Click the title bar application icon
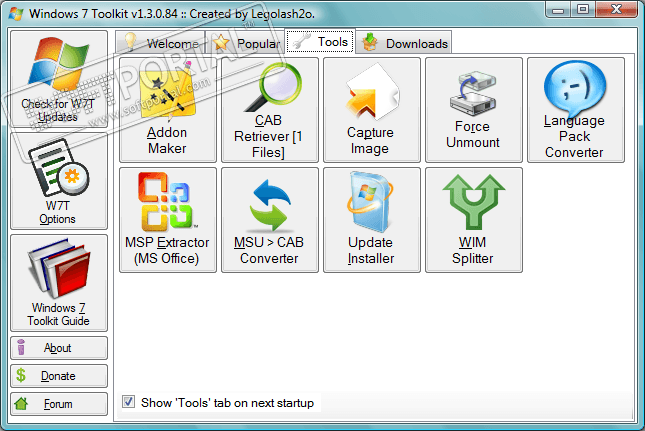The width and height of the screenshot is (645, 431). click(16, 14)
